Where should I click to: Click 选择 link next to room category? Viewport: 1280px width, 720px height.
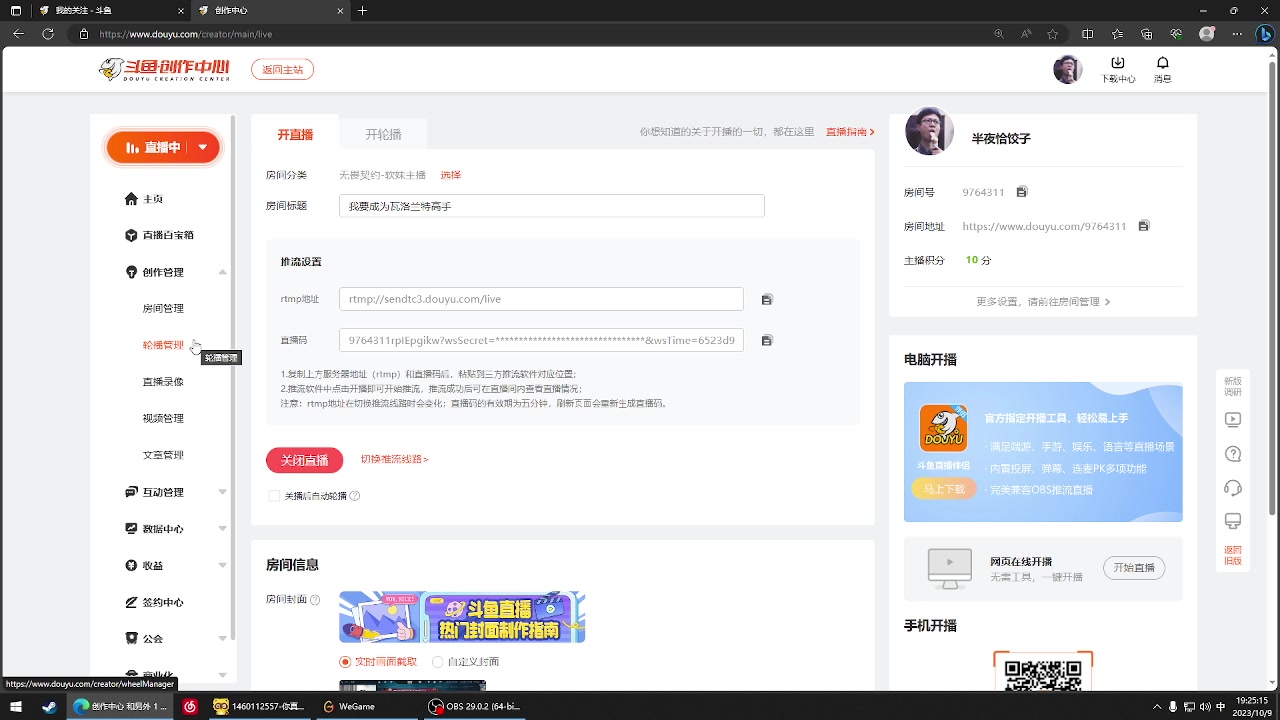coord(451,175)
